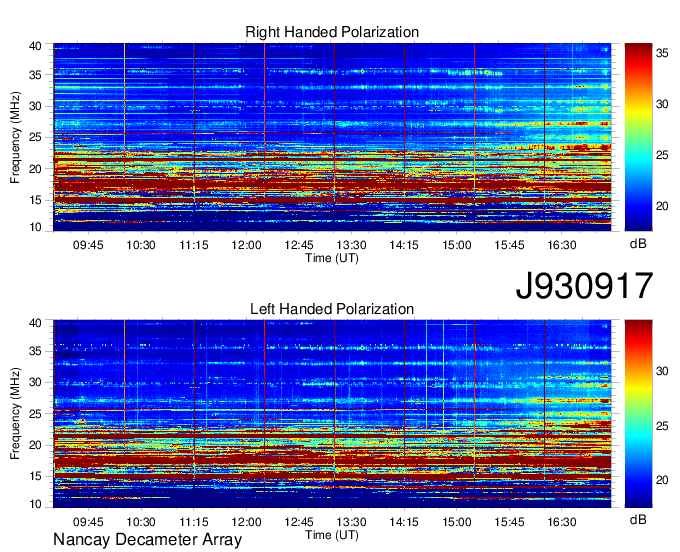680x552 pixels.
Task: Pick 12:00 tick on Left Handed time axis
Action: pyautogui.click(x=246, y=522)
